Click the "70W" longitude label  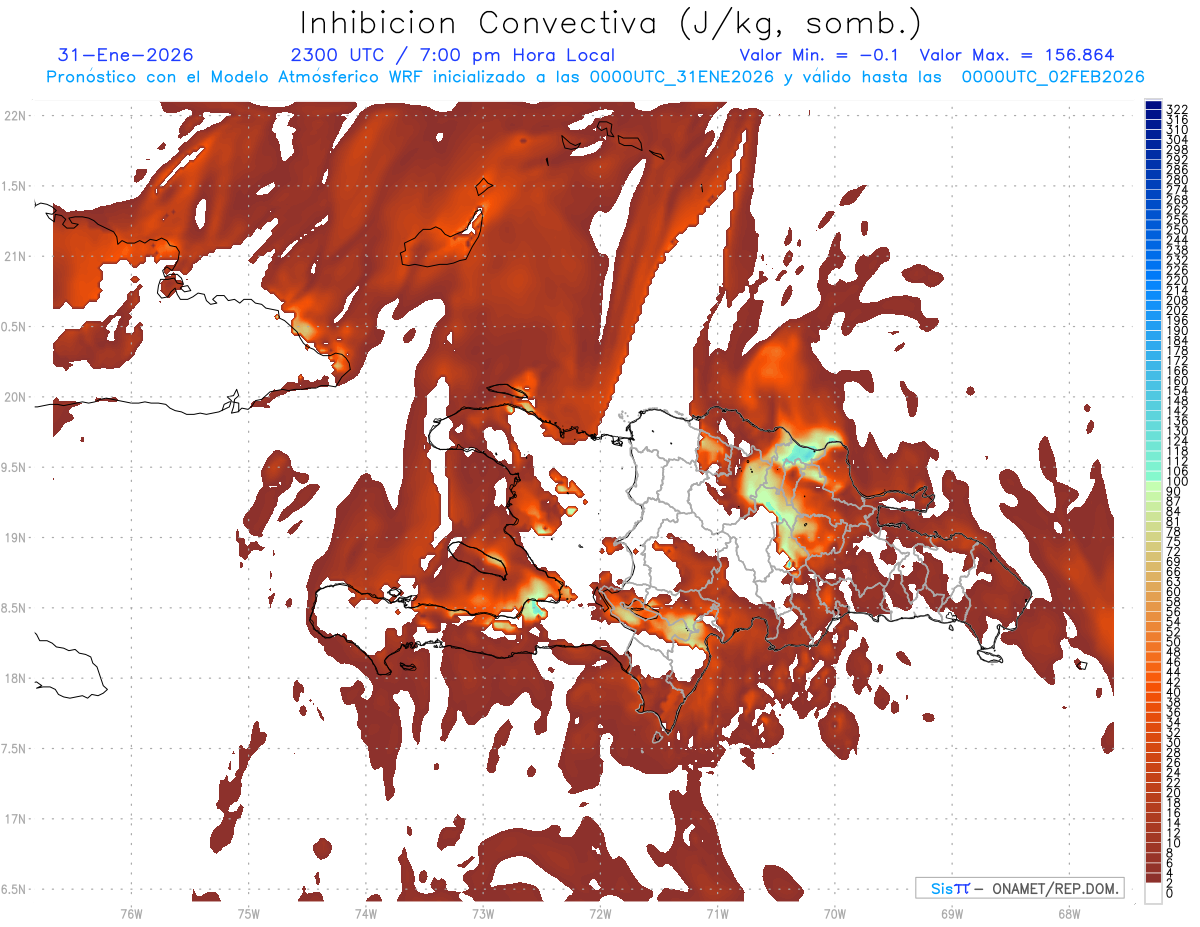(835, 913)
